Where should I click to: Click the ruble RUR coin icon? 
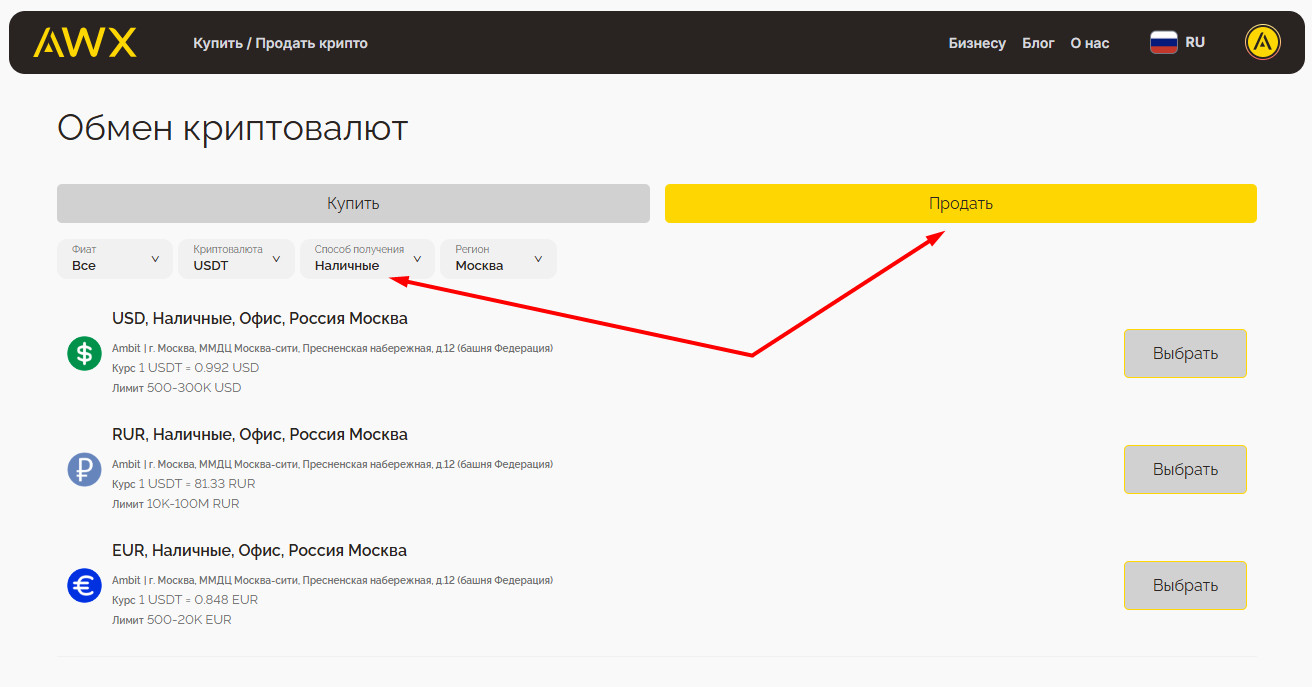85,469
